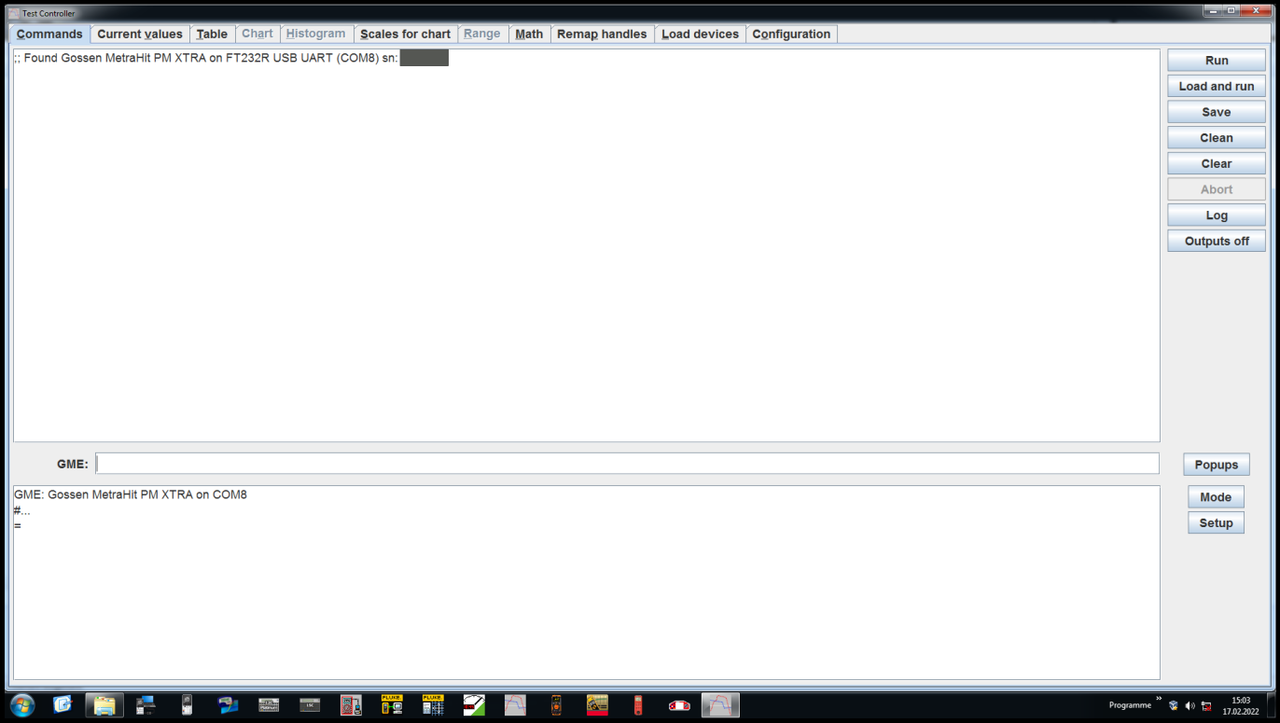Open the orange handheld multimeter taskbar icon
The width and height of the screenshot is (1280, 723).
[556, 706]
